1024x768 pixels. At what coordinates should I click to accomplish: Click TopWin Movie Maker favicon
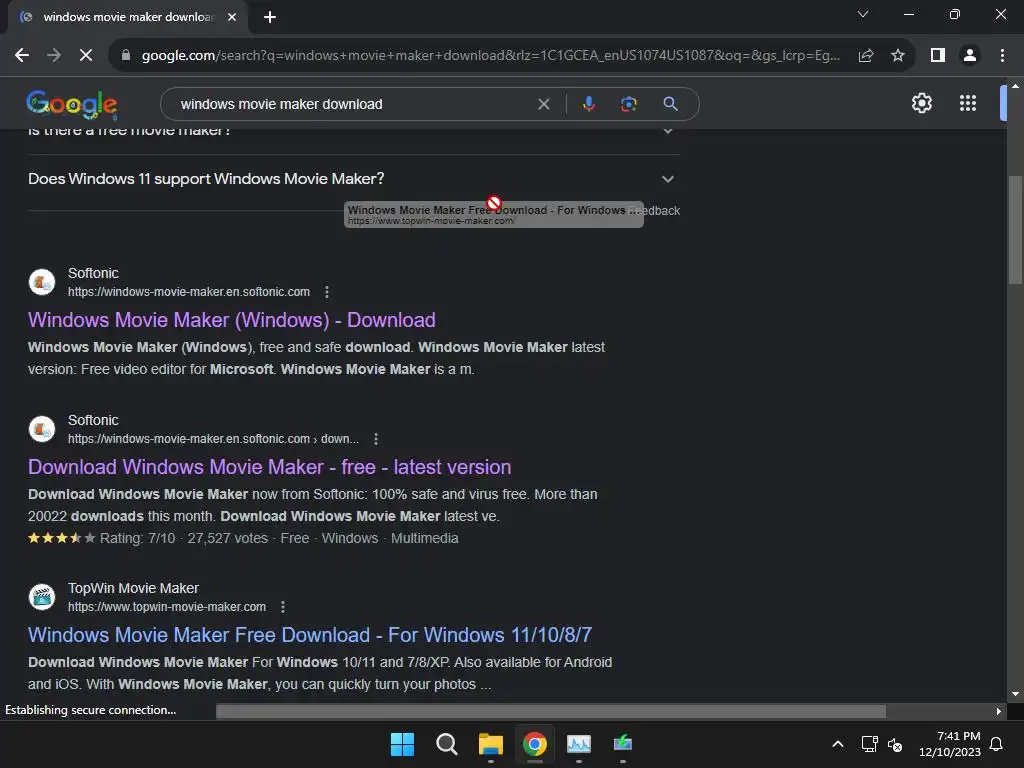click(42, 597)
